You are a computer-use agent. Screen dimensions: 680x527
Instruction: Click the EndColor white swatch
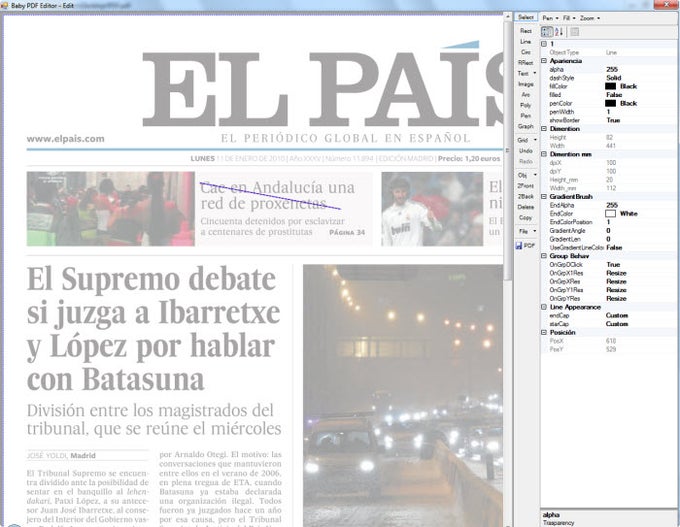point(610,213)
